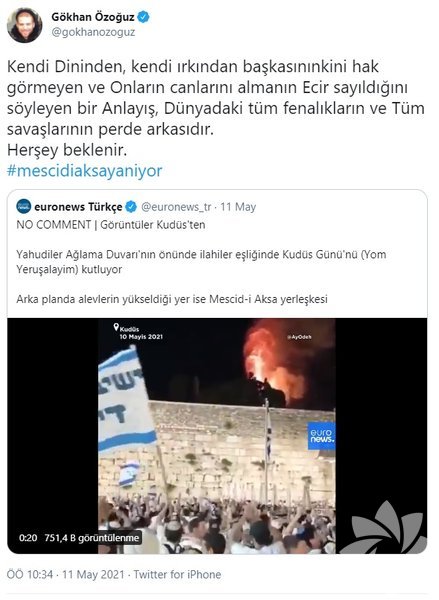The width and height of the screenshot is (439, 600).
Task: Click the @AyOdeh credit in video
Action: tap(299, 337)
